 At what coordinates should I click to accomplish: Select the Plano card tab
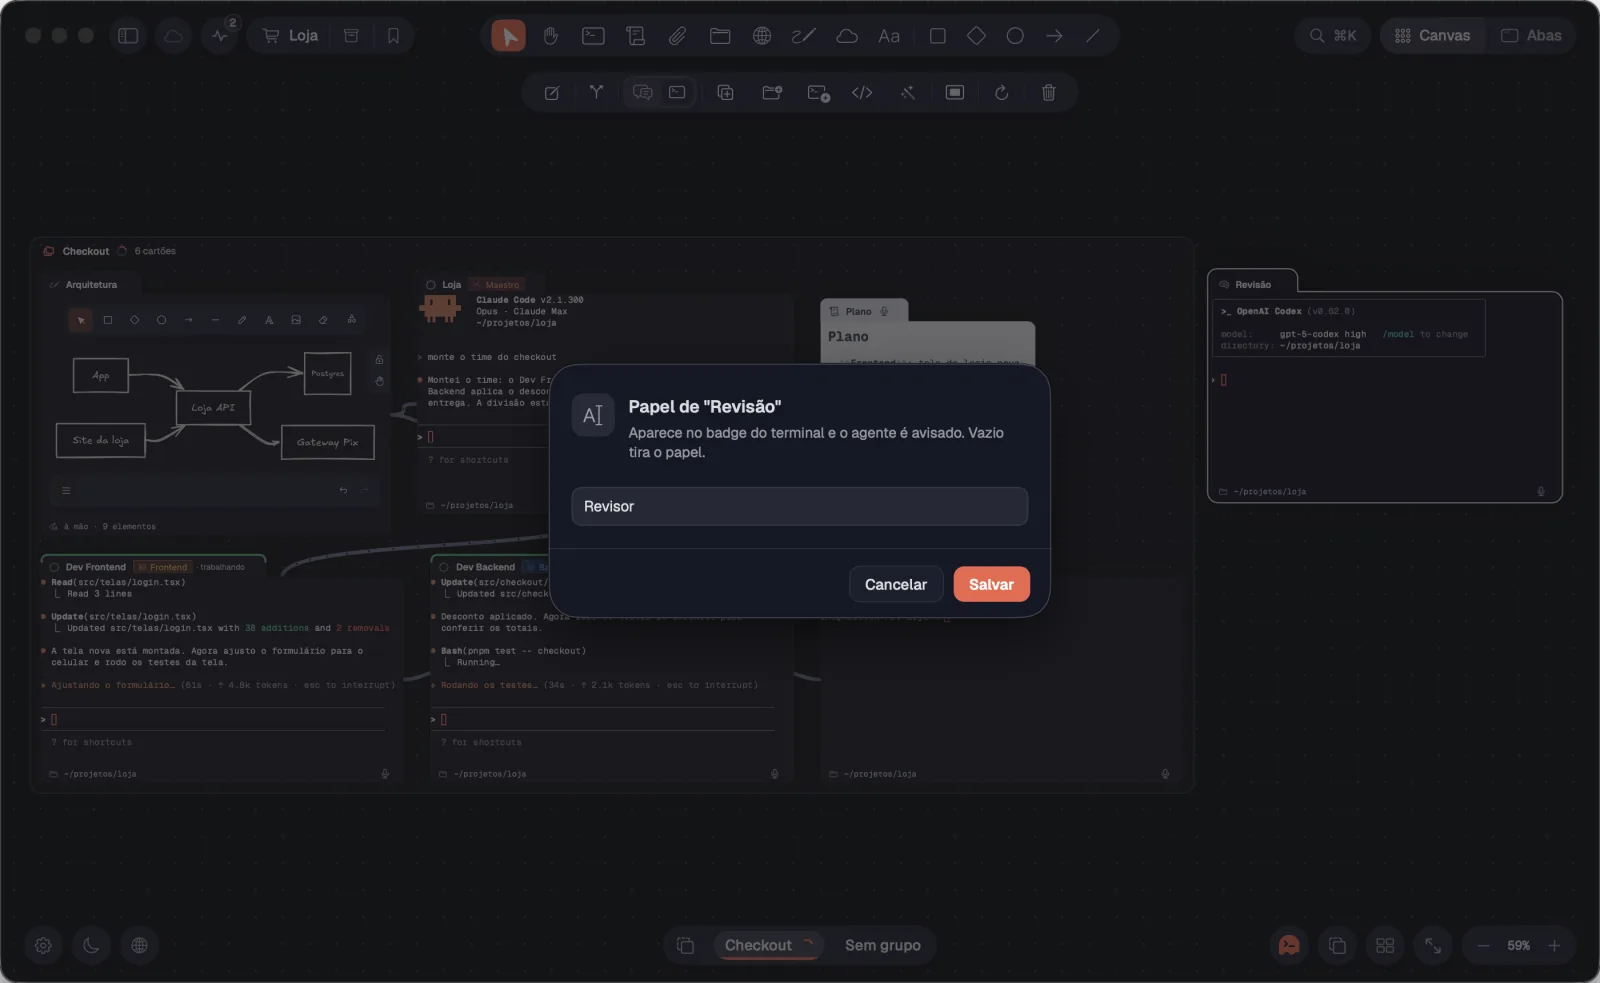pos(859,311)
